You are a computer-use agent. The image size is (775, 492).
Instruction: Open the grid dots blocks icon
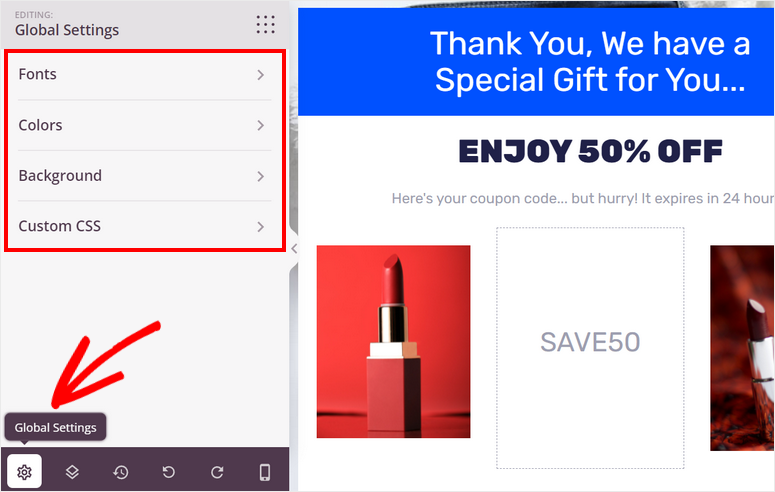pos(265,24)
